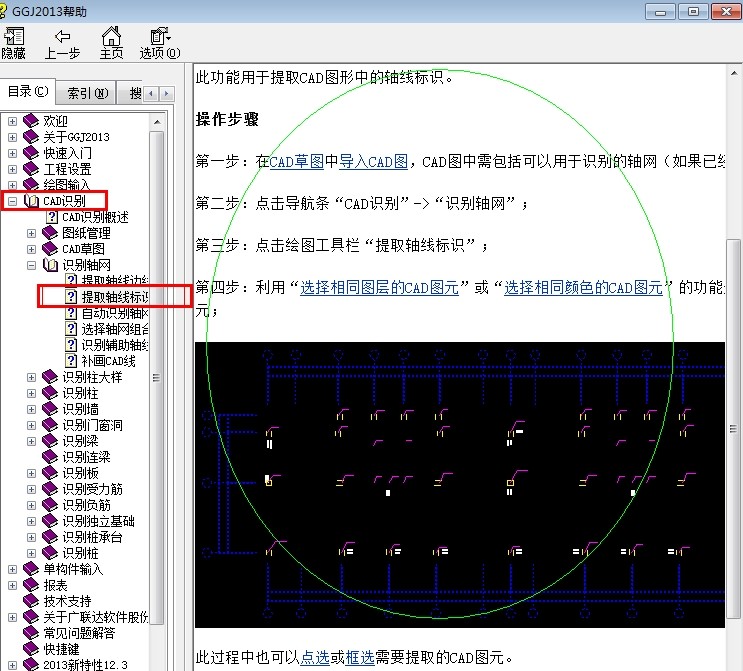Select the 选择轴网组合 topic

tap(115, 329)
